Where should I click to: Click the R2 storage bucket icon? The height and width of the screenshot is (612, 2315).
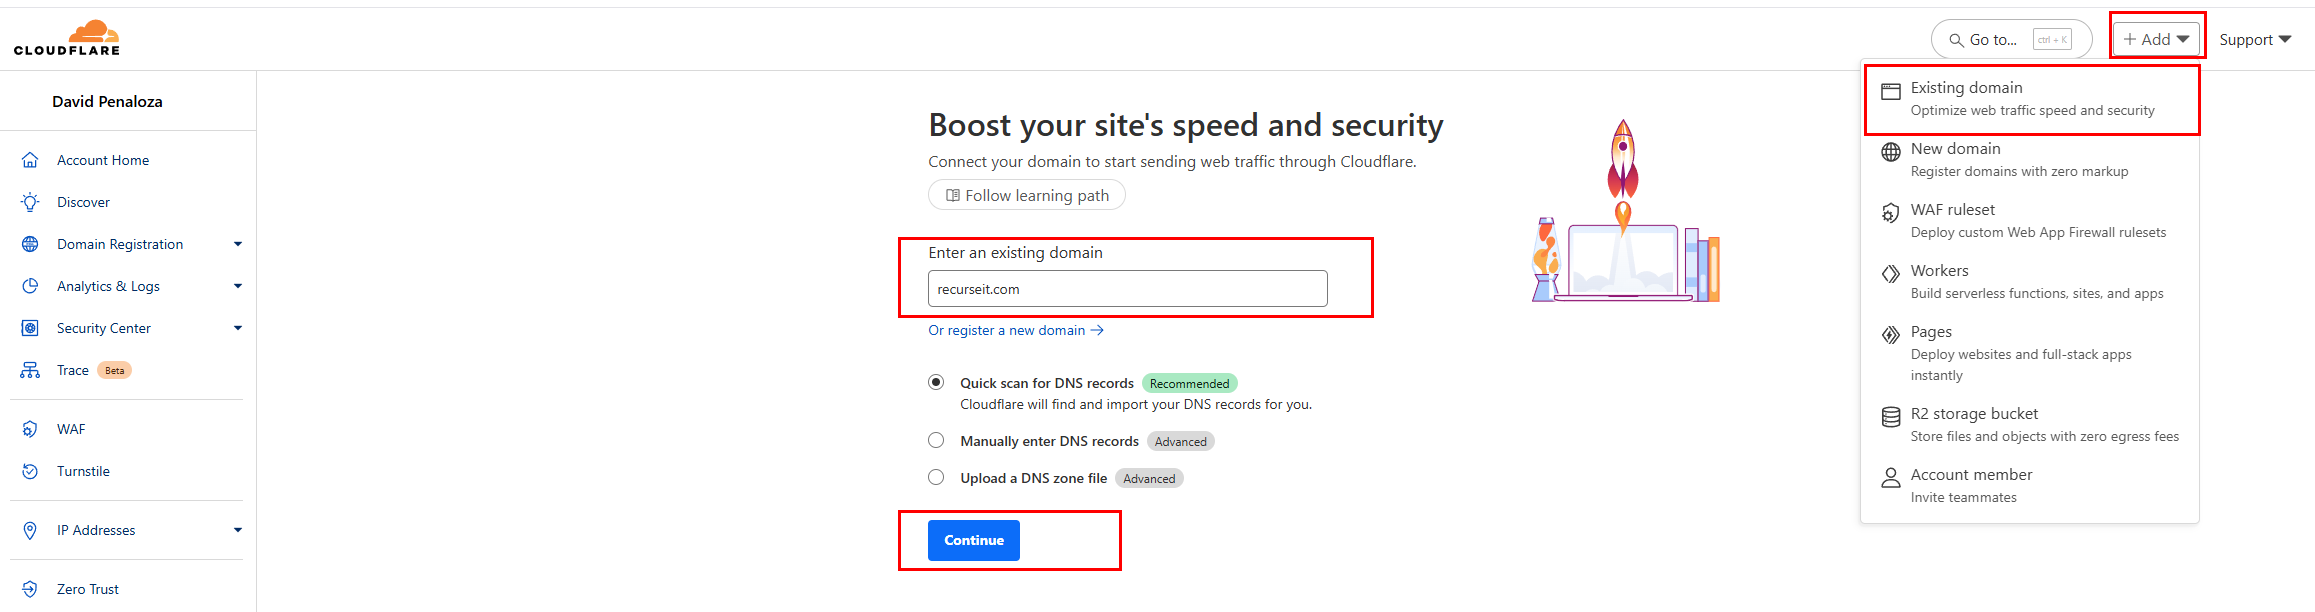coord(1890,417)
